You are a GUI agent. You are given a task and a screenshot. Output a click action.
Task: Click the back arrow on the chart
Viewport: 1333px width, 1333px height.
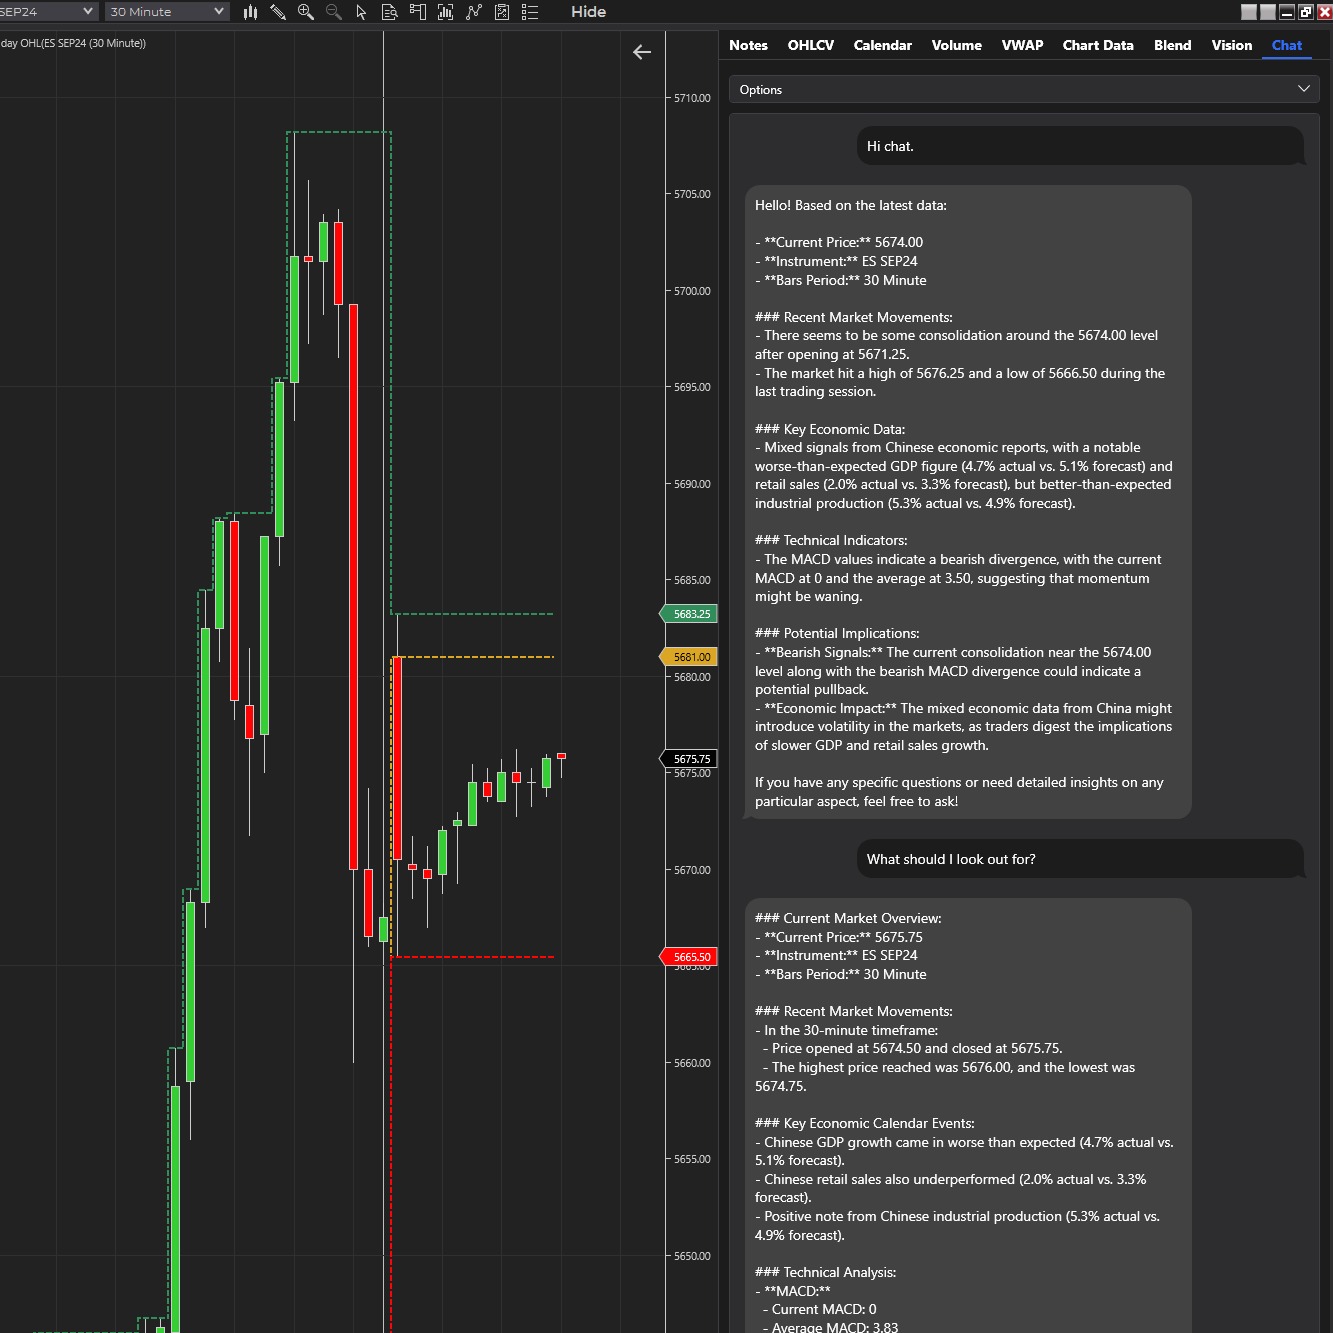pyautogui.click(x=642, y=52)
